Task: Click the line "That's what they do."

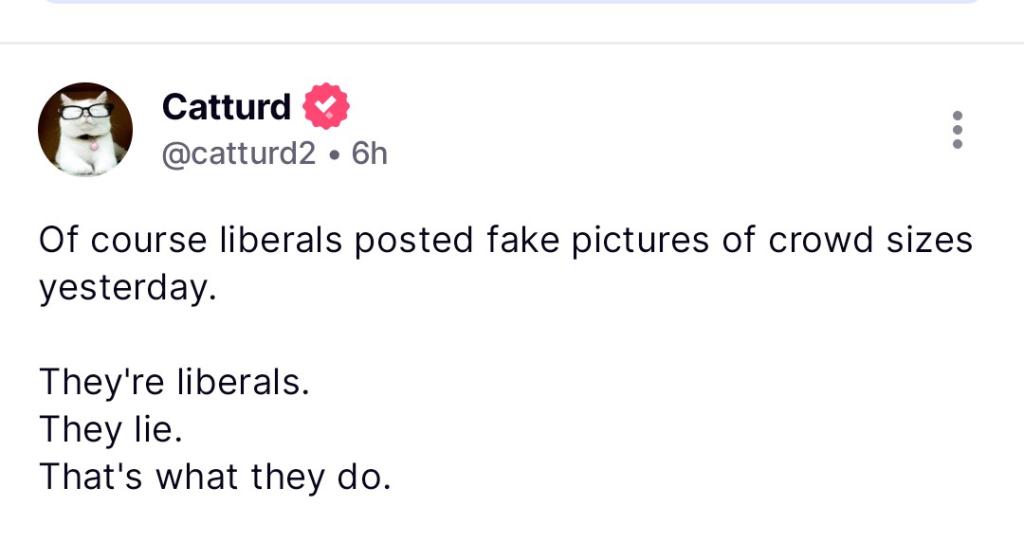Action: tap(214, 477)
